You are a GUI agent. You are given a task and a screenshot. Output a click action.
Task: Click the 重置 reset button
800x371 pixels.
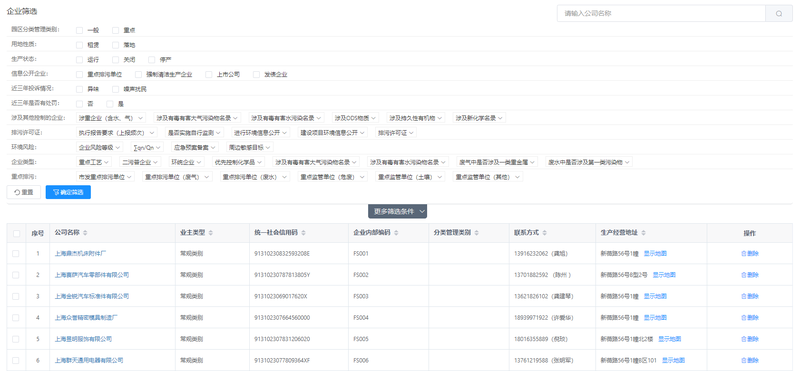[23, 192]
